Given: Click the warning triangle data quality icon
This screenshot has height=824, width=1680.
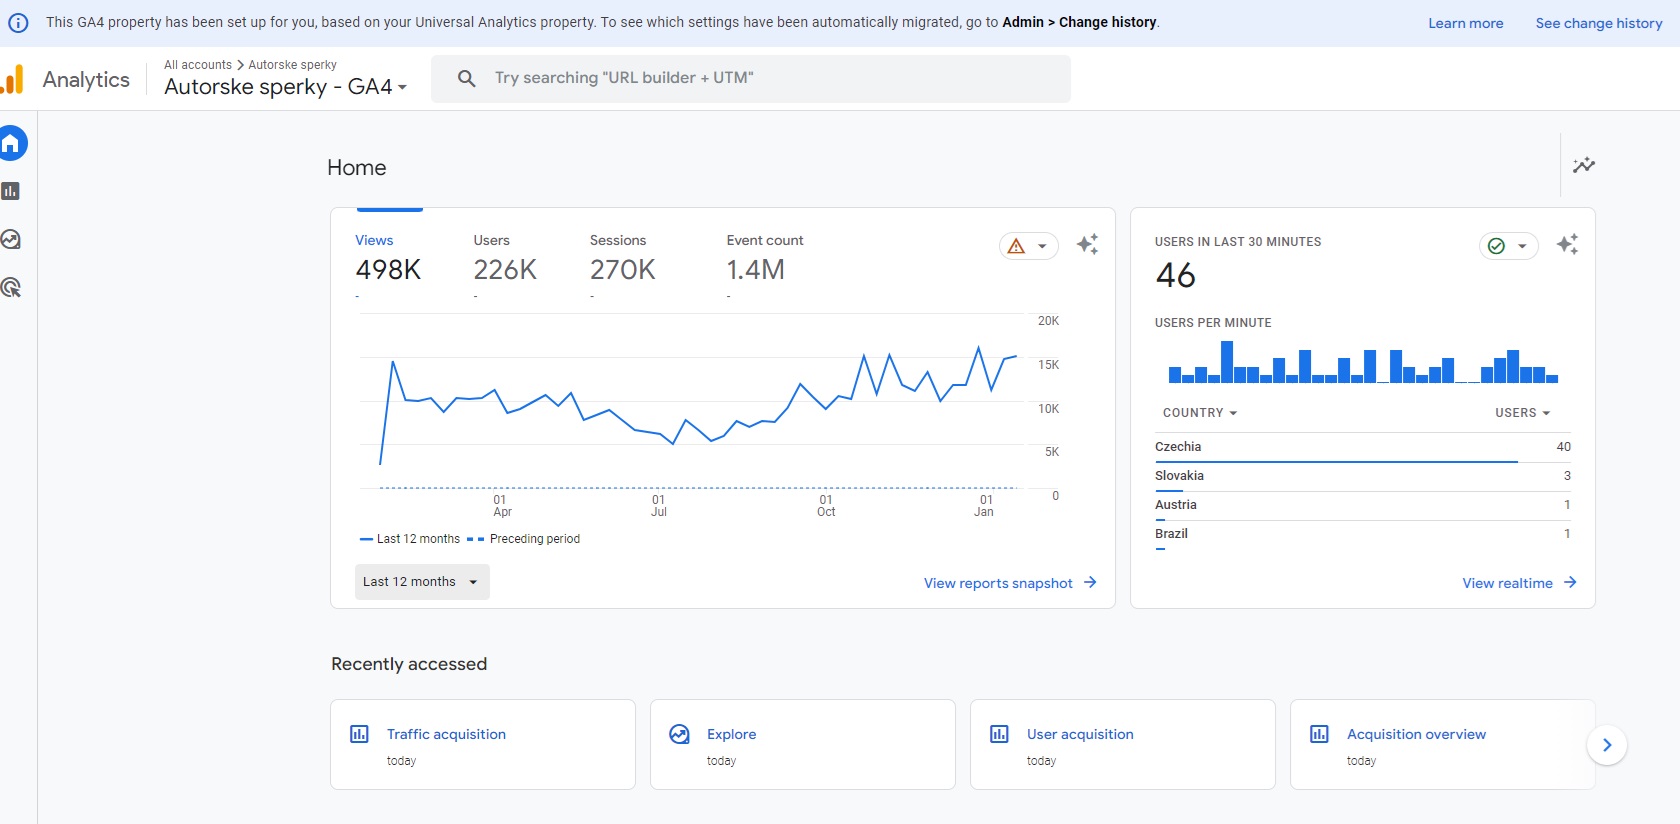Looking at the screenshot, I should 1016,246.
